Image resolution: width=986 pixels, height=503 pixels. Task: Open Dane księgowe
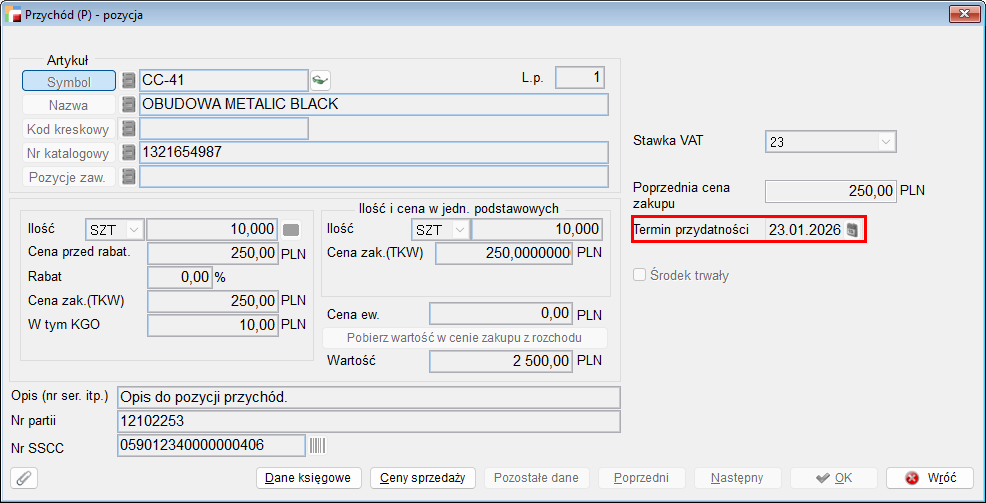(308, 478)
